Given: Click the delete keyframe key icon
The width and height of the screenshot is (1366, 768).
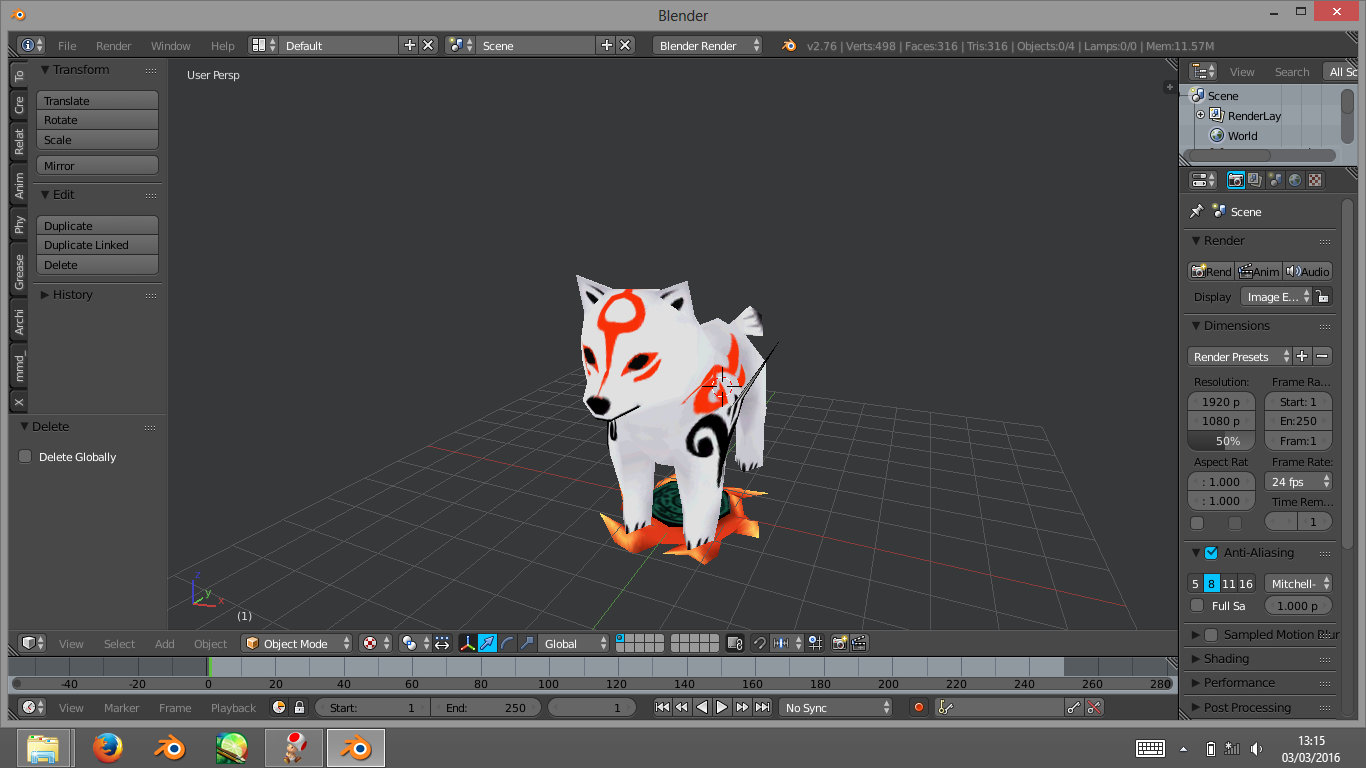Looking at the screenshot, I should 1094,707.
